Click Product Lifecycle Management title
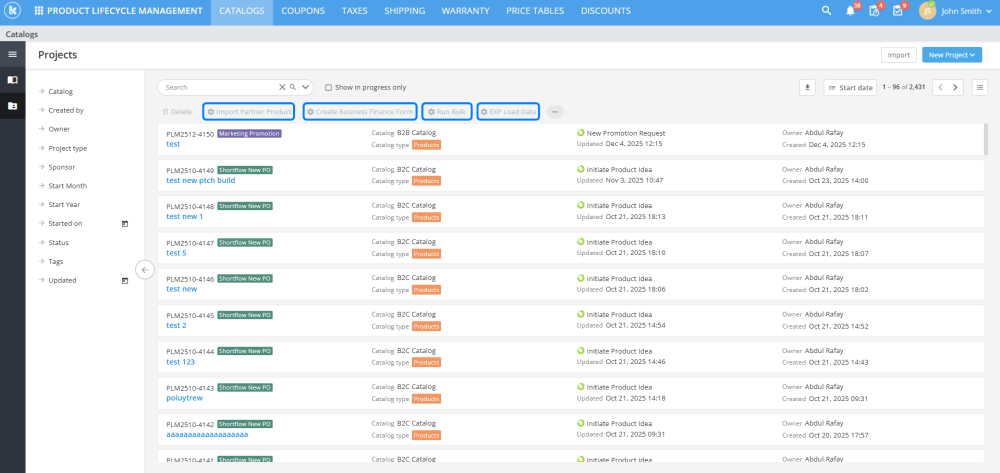 (125, 11)
